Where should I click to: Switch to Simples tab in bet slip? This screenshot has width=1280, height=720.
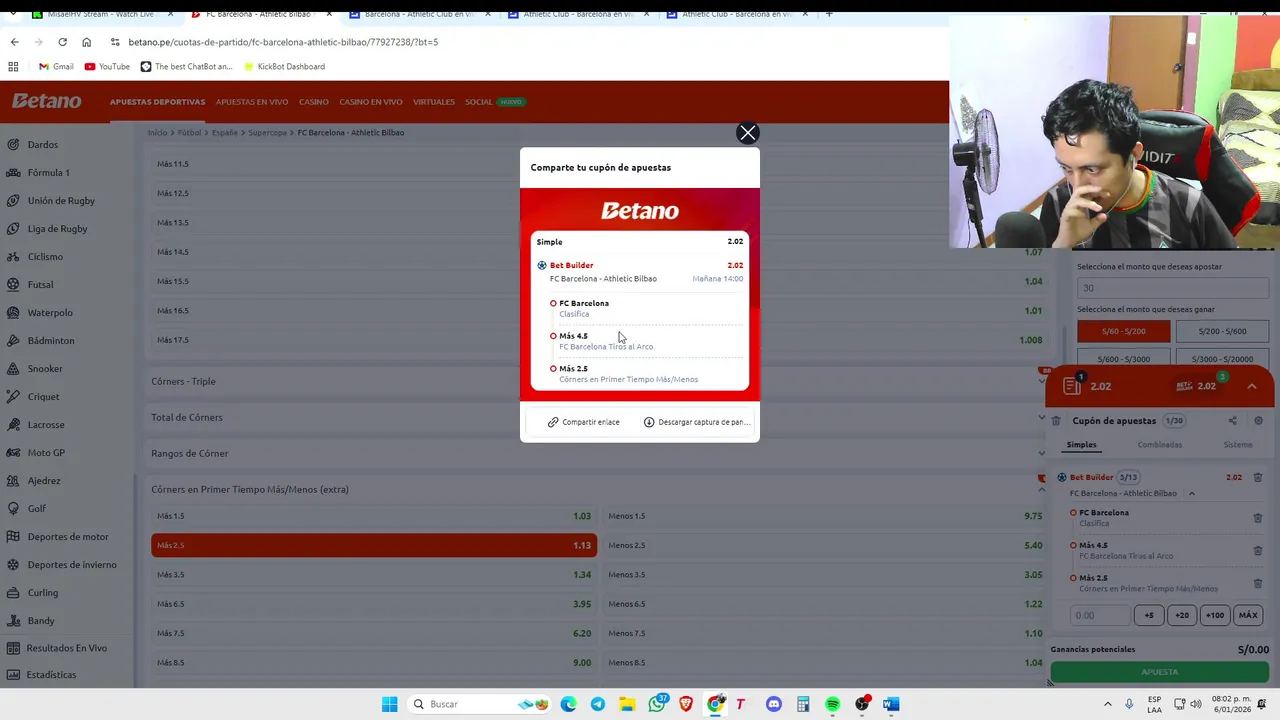(1081, 445)
